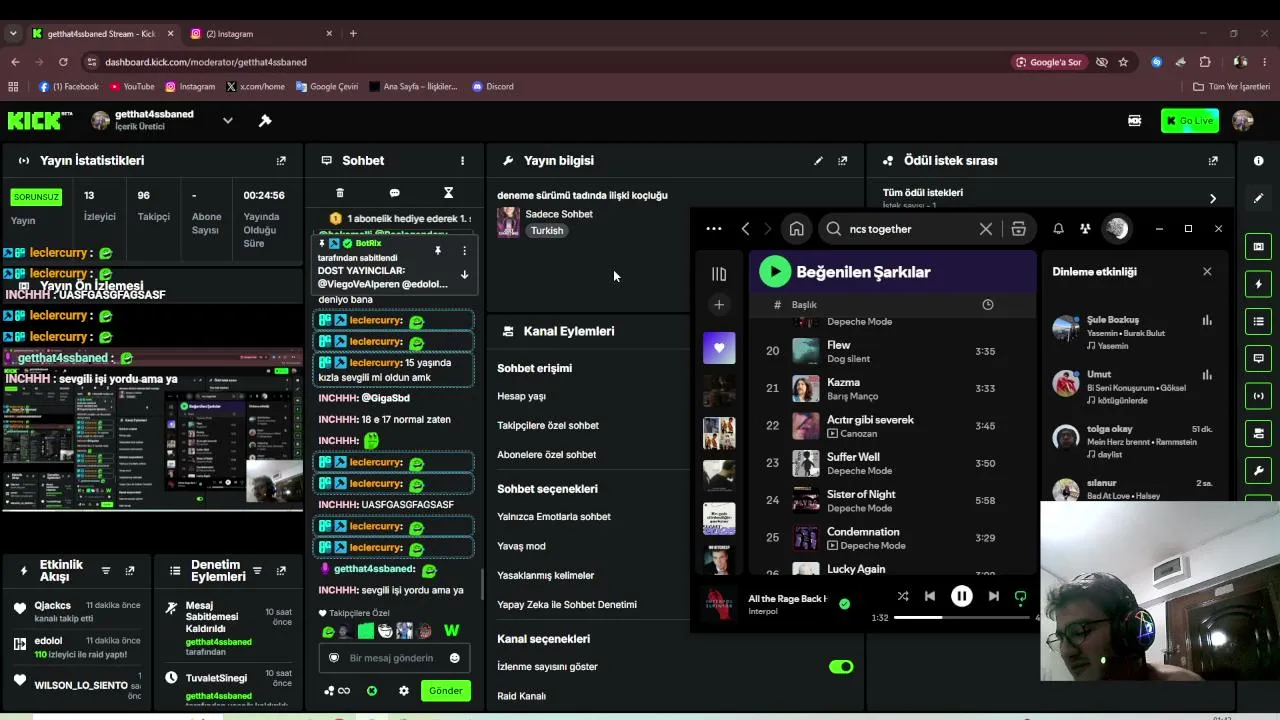Open Spotify notifications bell
Image resolution: width=1280 pixels, height=720 pixels.
(1058, 229)
